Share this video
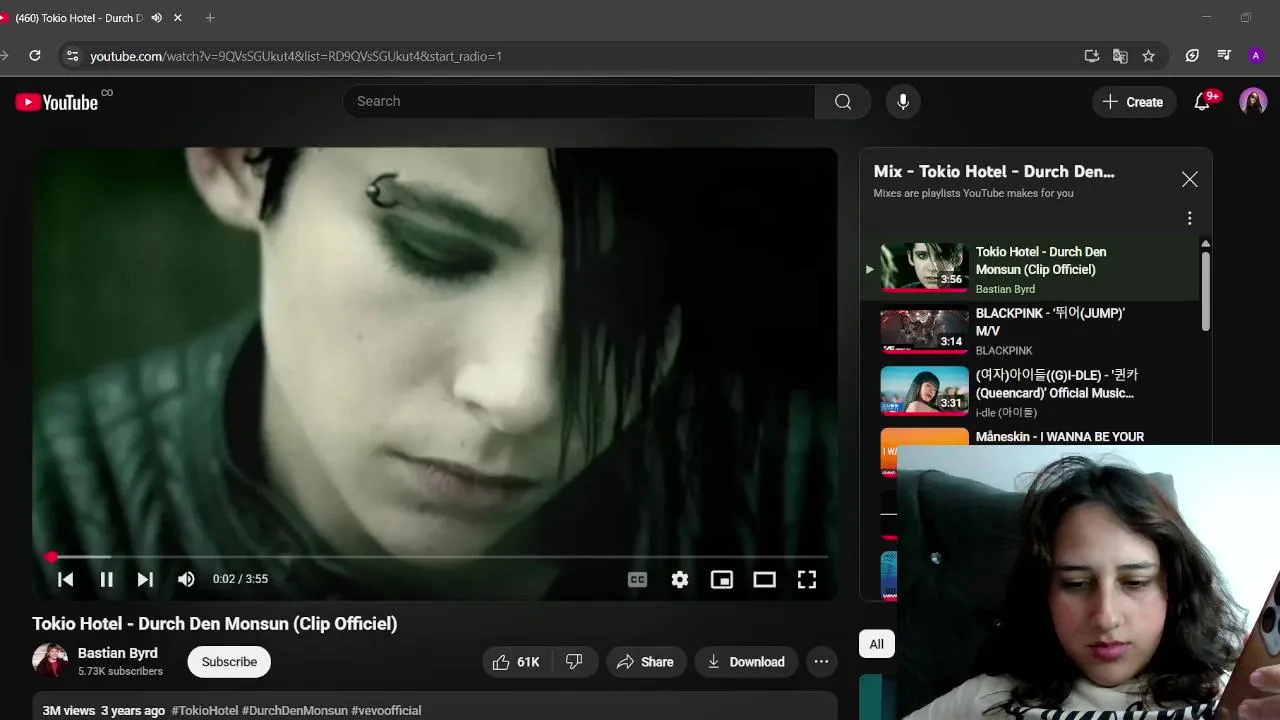This screenshot has width=1280, height=720. pos(645,662)
